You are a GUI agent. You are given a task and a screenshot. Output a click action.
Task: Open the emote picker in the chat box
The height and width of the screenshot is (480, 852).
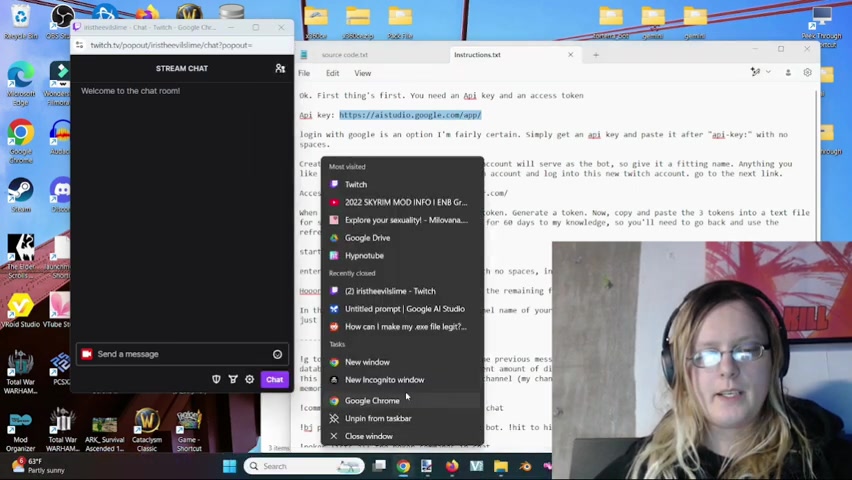coord(277,354)
